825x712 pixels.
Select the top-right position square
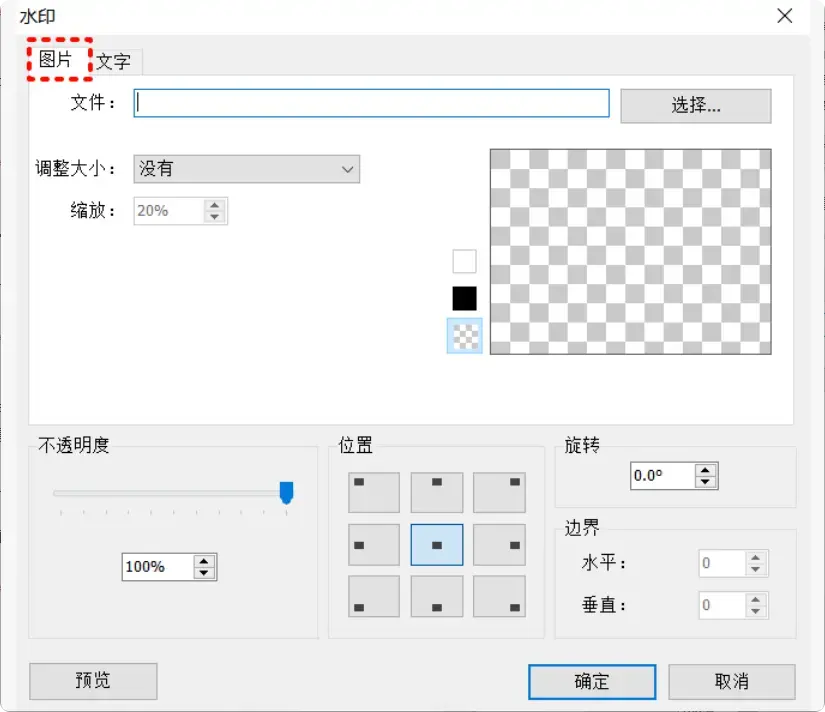coord(500,491)
